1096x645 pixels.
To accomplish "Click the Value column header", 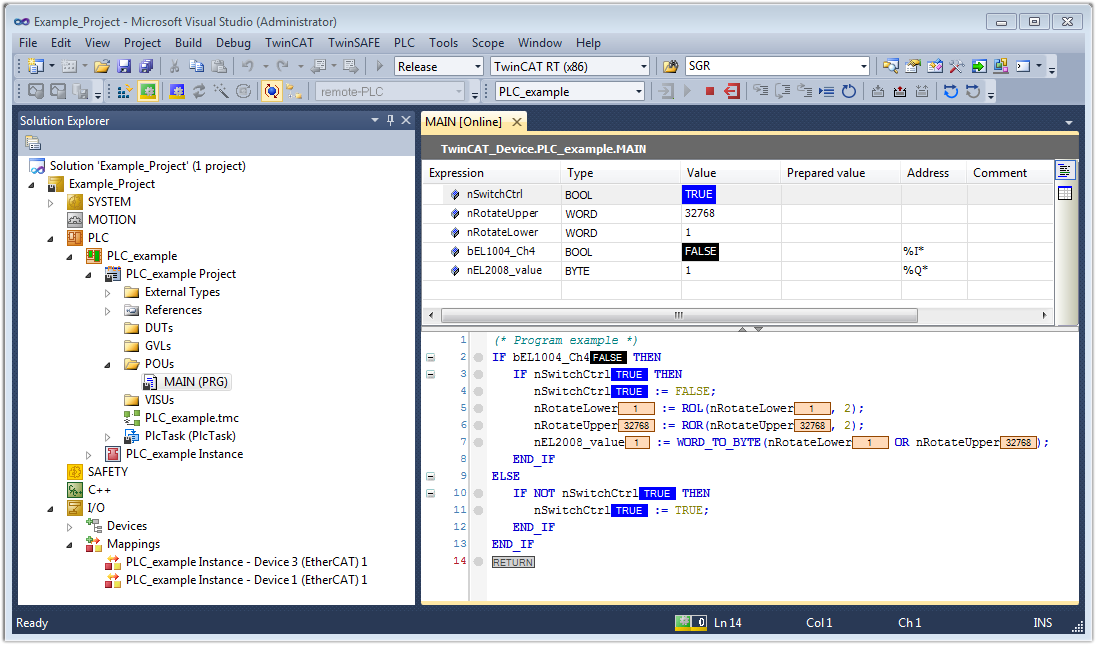I will [x=701, y=173].
